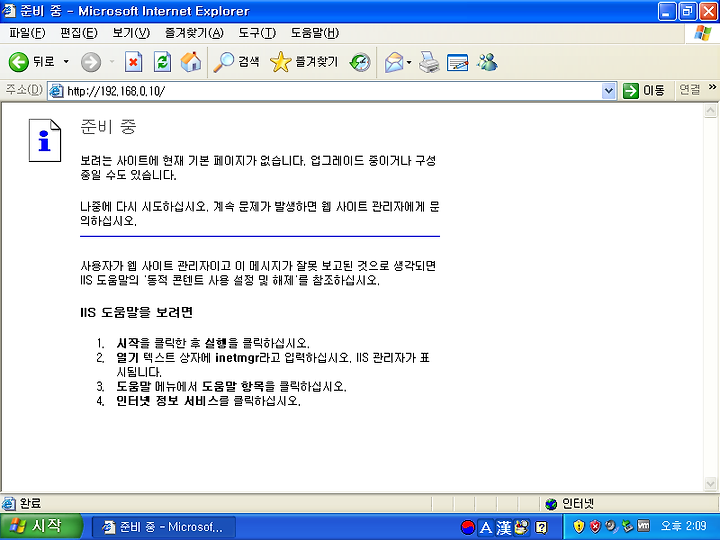
Task: Open Messenger people icon
Action: [x=487, y=62]
